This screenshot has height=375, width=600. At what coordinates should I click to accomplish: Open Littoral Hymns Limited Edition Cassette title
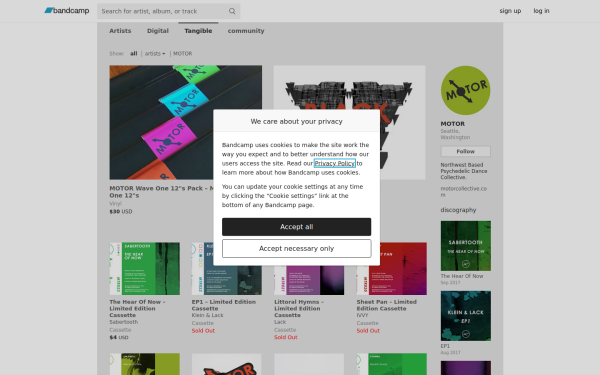point(299,308)
